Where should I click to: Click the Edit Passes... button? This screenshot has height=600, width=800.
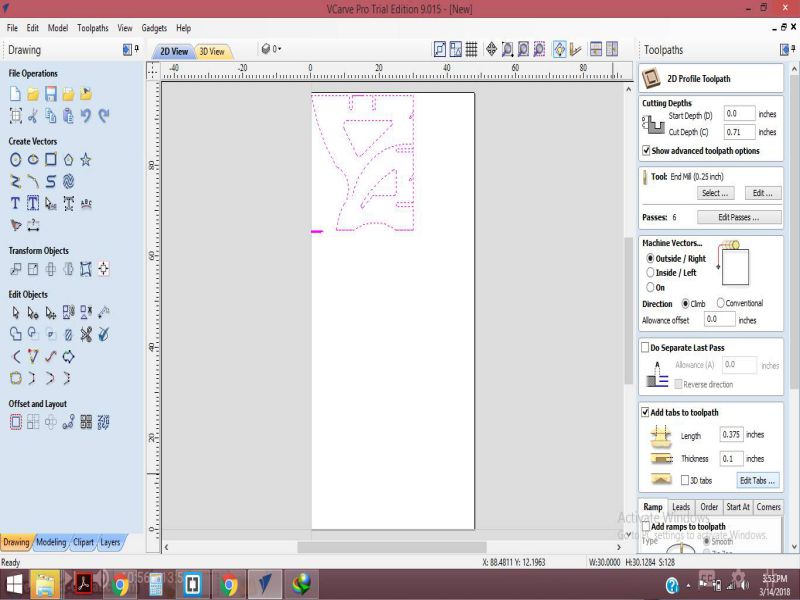[739, 217]
